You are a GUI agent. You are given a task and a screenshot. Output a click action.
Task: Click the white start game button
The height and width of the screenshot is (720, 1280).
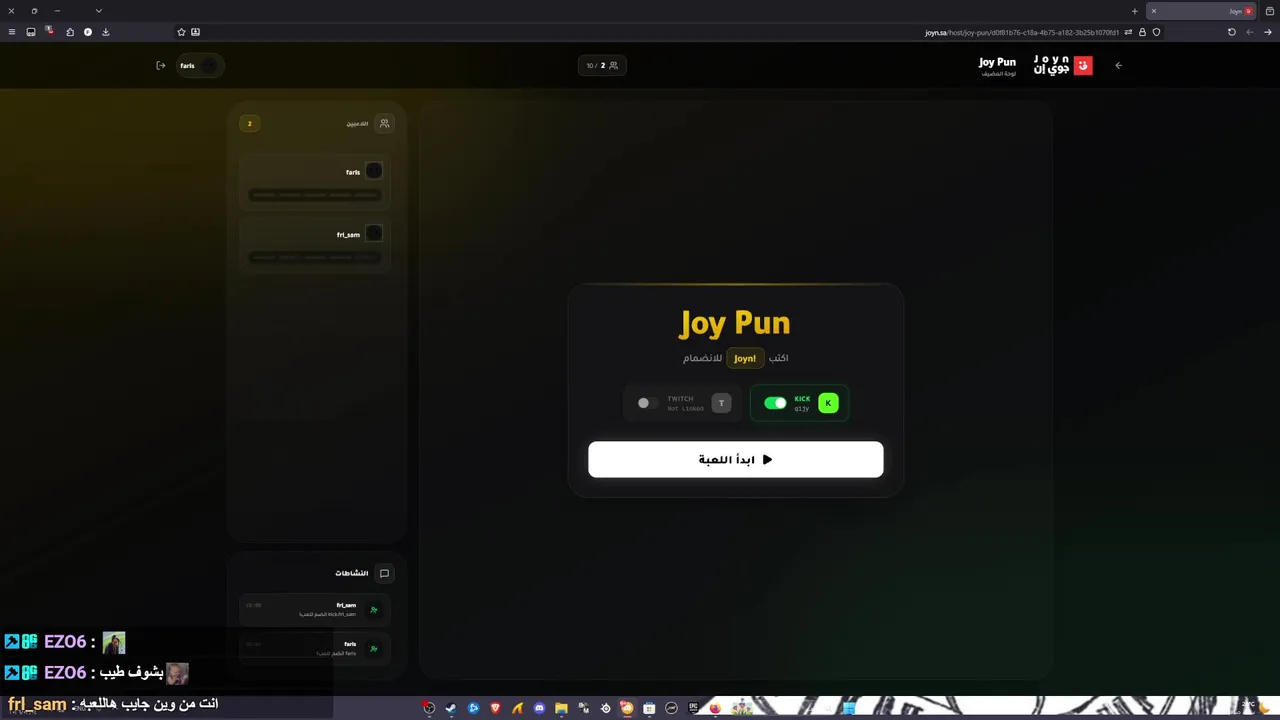click(736, 460)
